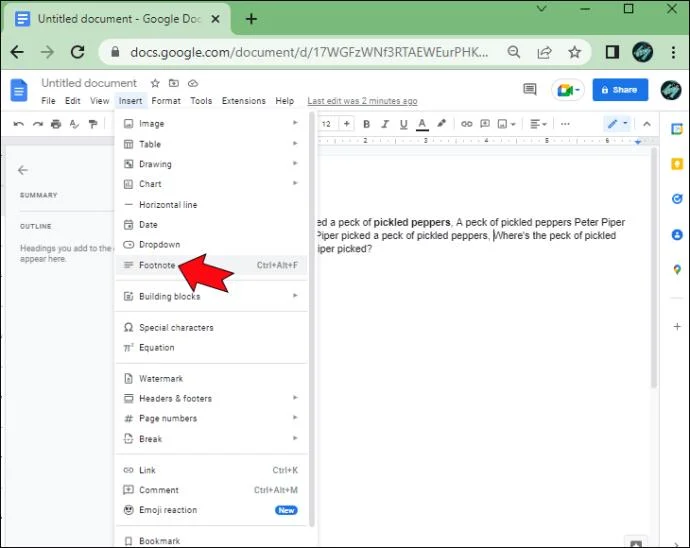690x548 pixels.
Task: Open the Tools menu
Action: click(201, 101)
